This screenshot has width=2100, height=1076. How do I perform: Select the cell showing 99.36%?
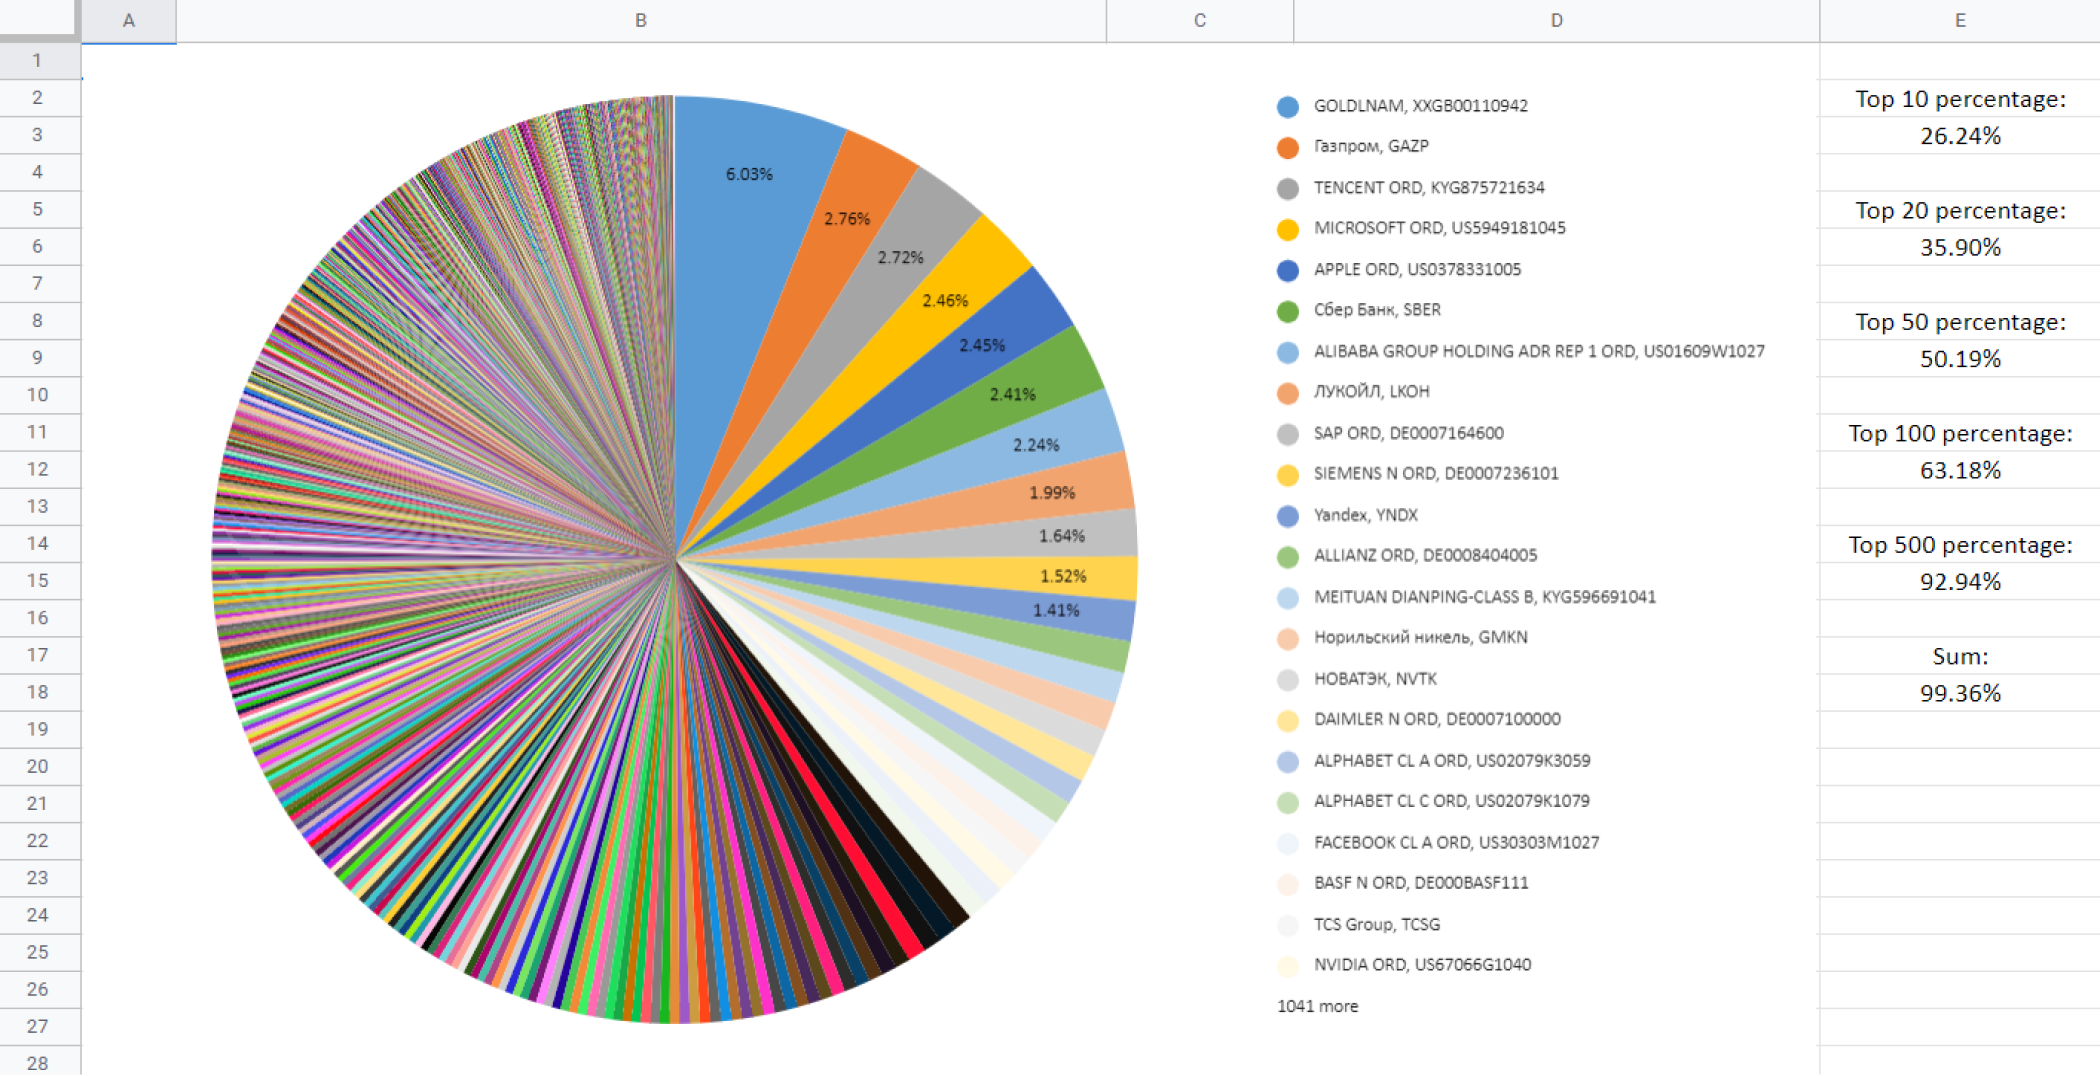[1960, 693]
